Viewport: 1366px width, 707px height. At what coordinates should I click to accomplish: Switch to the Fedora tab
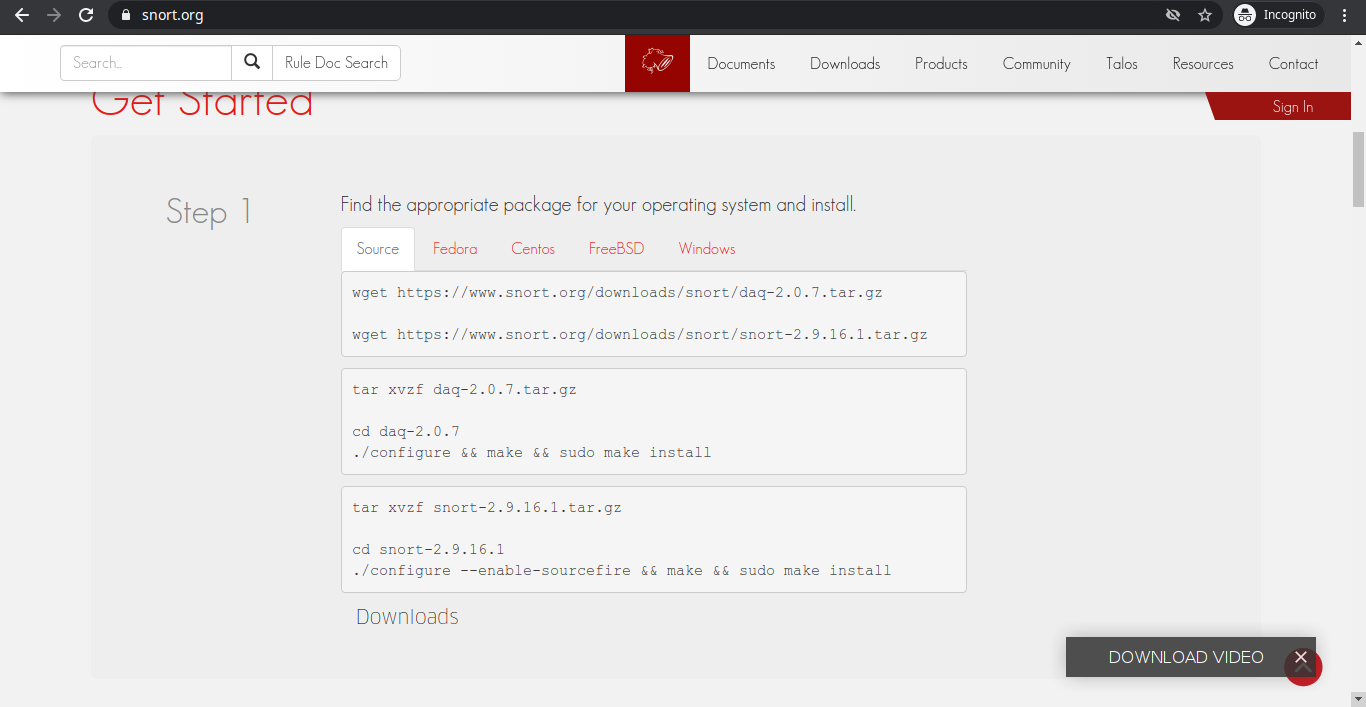click(455, 249)
